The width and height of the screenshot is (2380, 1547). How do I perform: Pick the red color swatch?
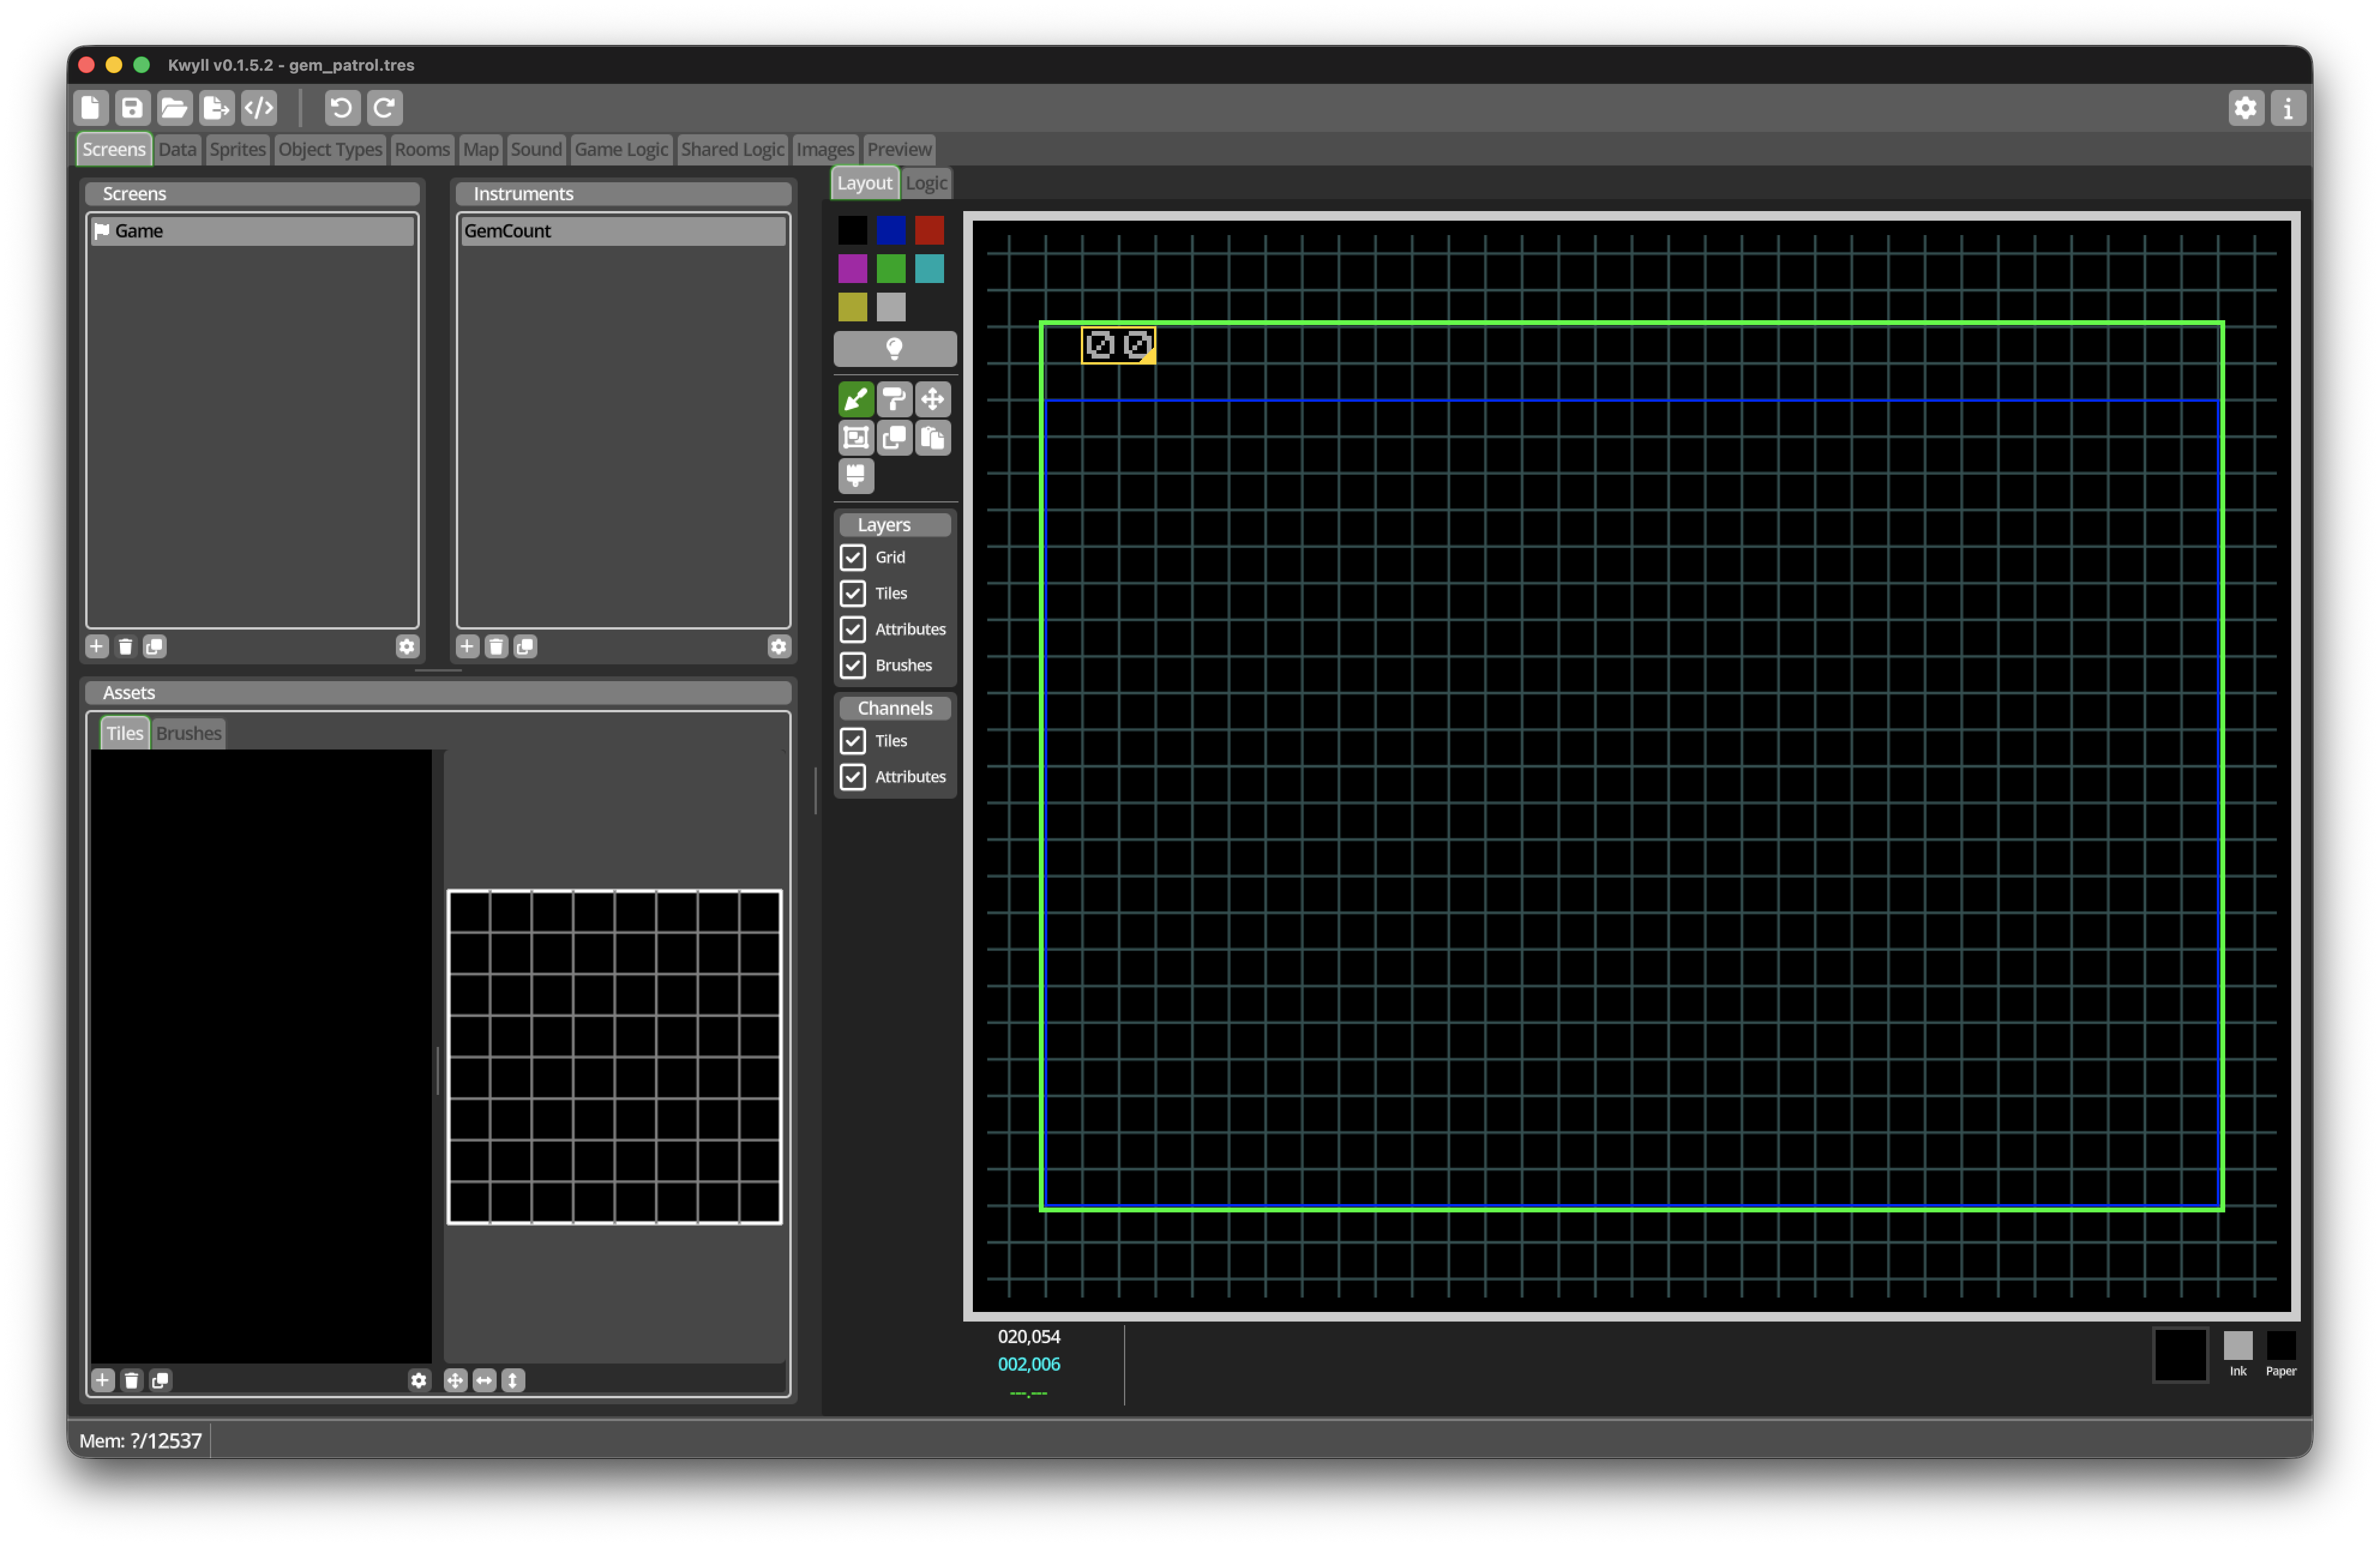[x=929, y=231]
